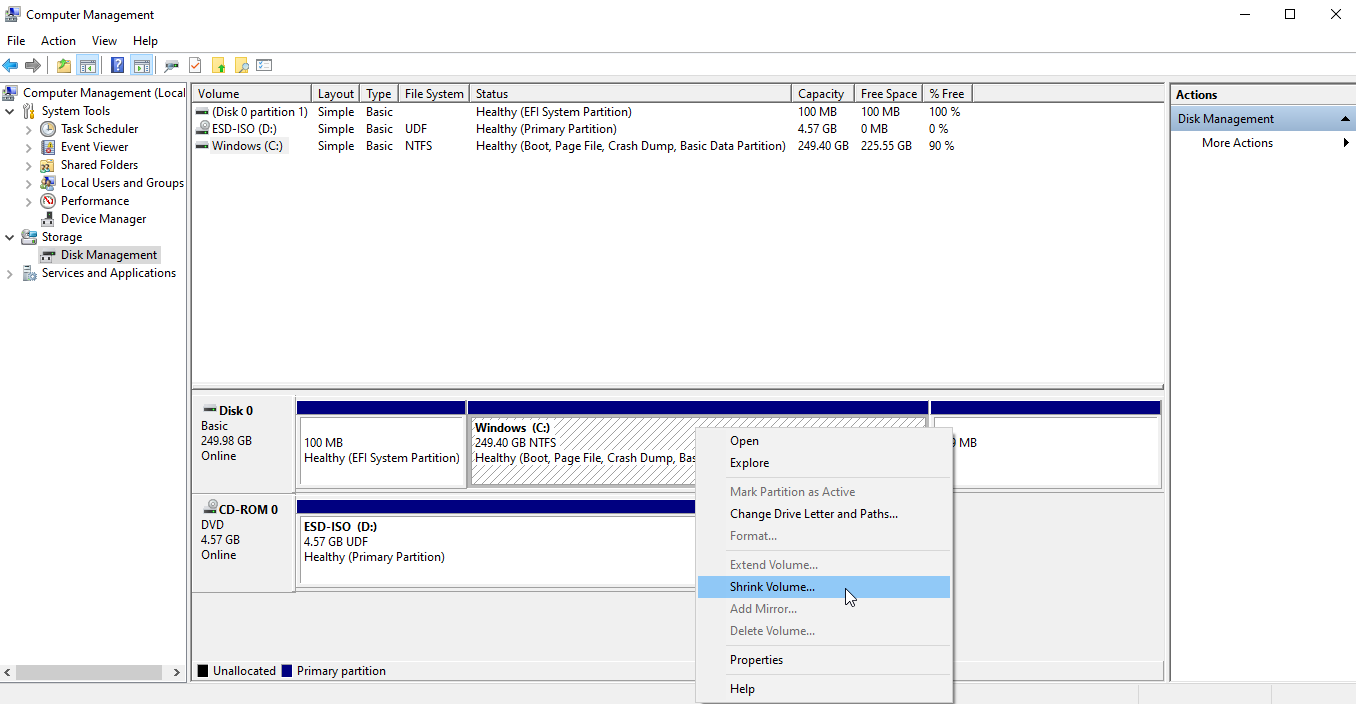This screenshot has width=1356, height=704.
Task: Sort by the Free Space column header
Action: (889, 94)
